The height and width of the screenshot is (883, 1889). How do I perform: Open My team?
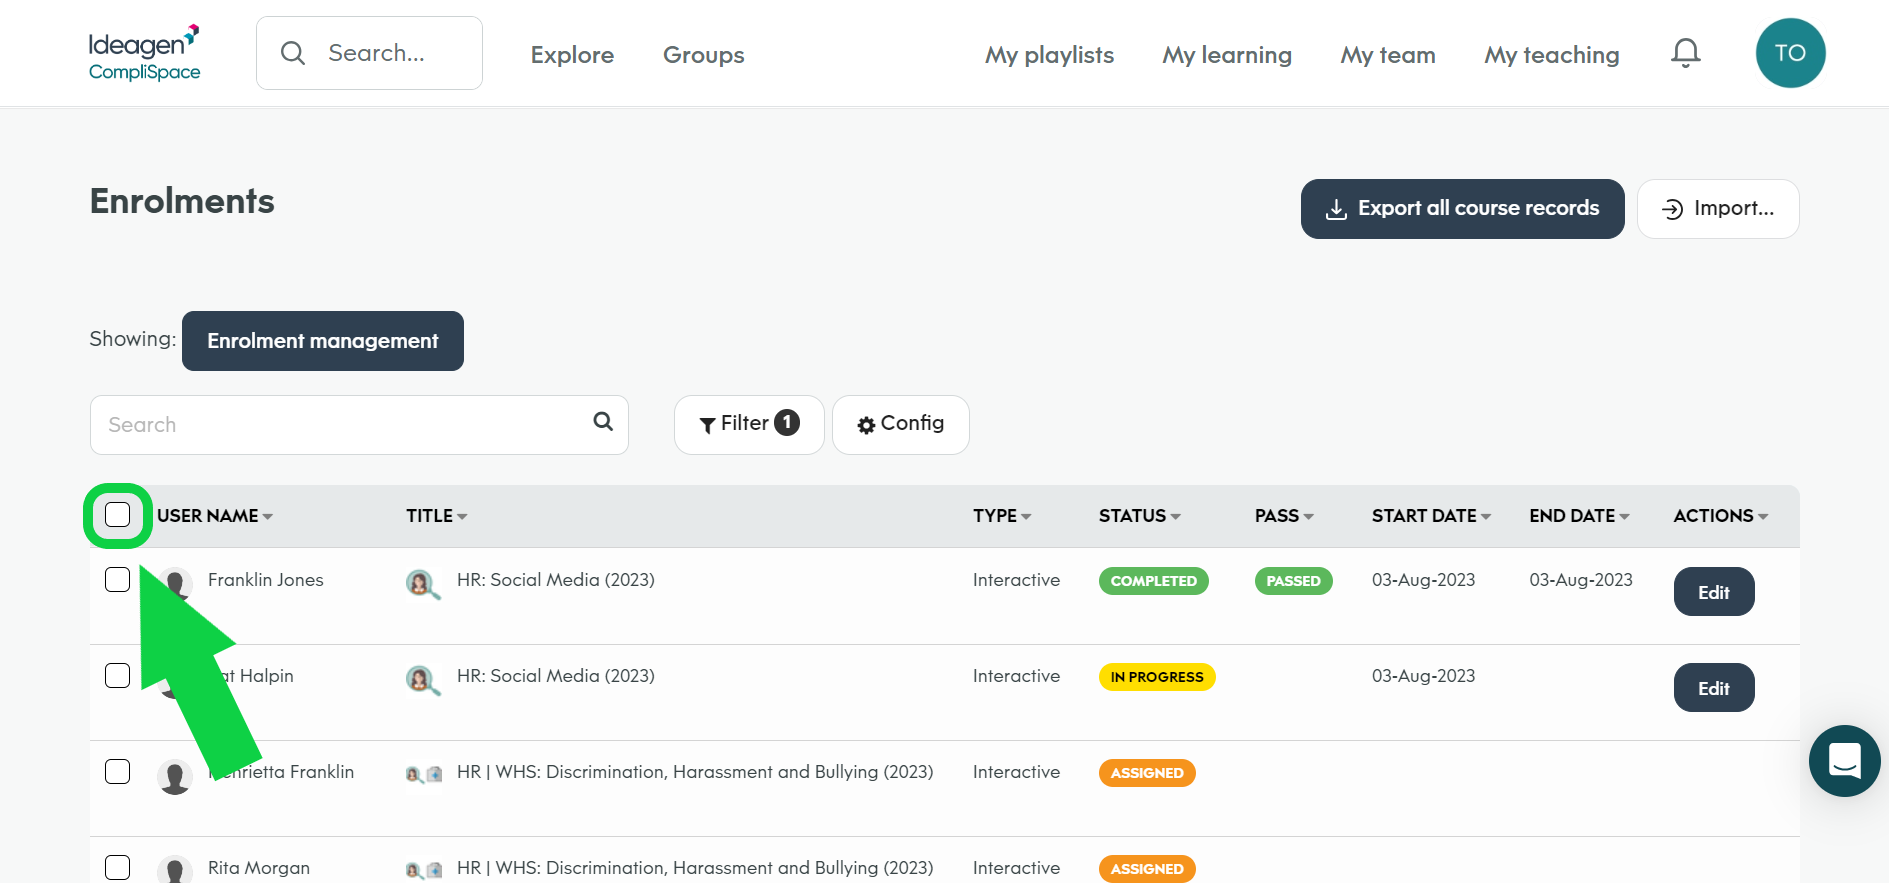pos(1388,55)
